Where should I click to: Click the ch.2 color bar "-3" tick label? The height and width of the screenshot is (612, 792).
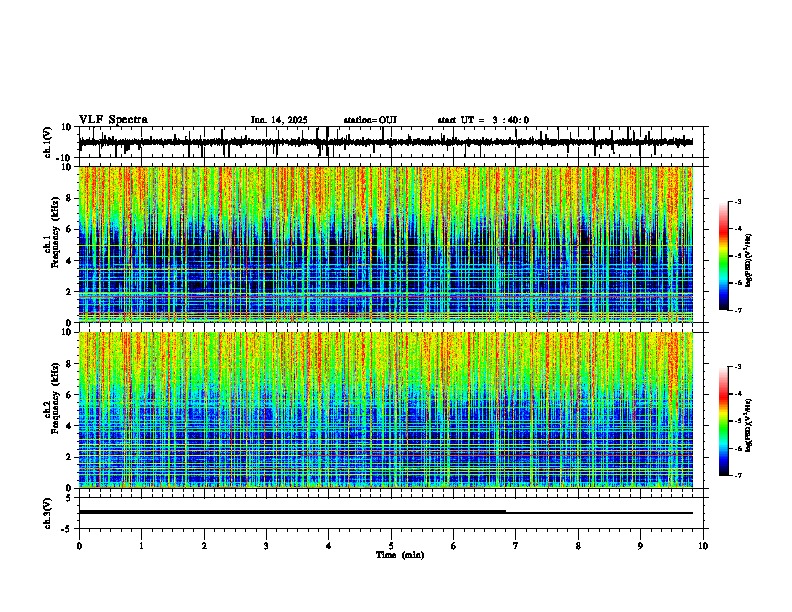pos(738,367)
